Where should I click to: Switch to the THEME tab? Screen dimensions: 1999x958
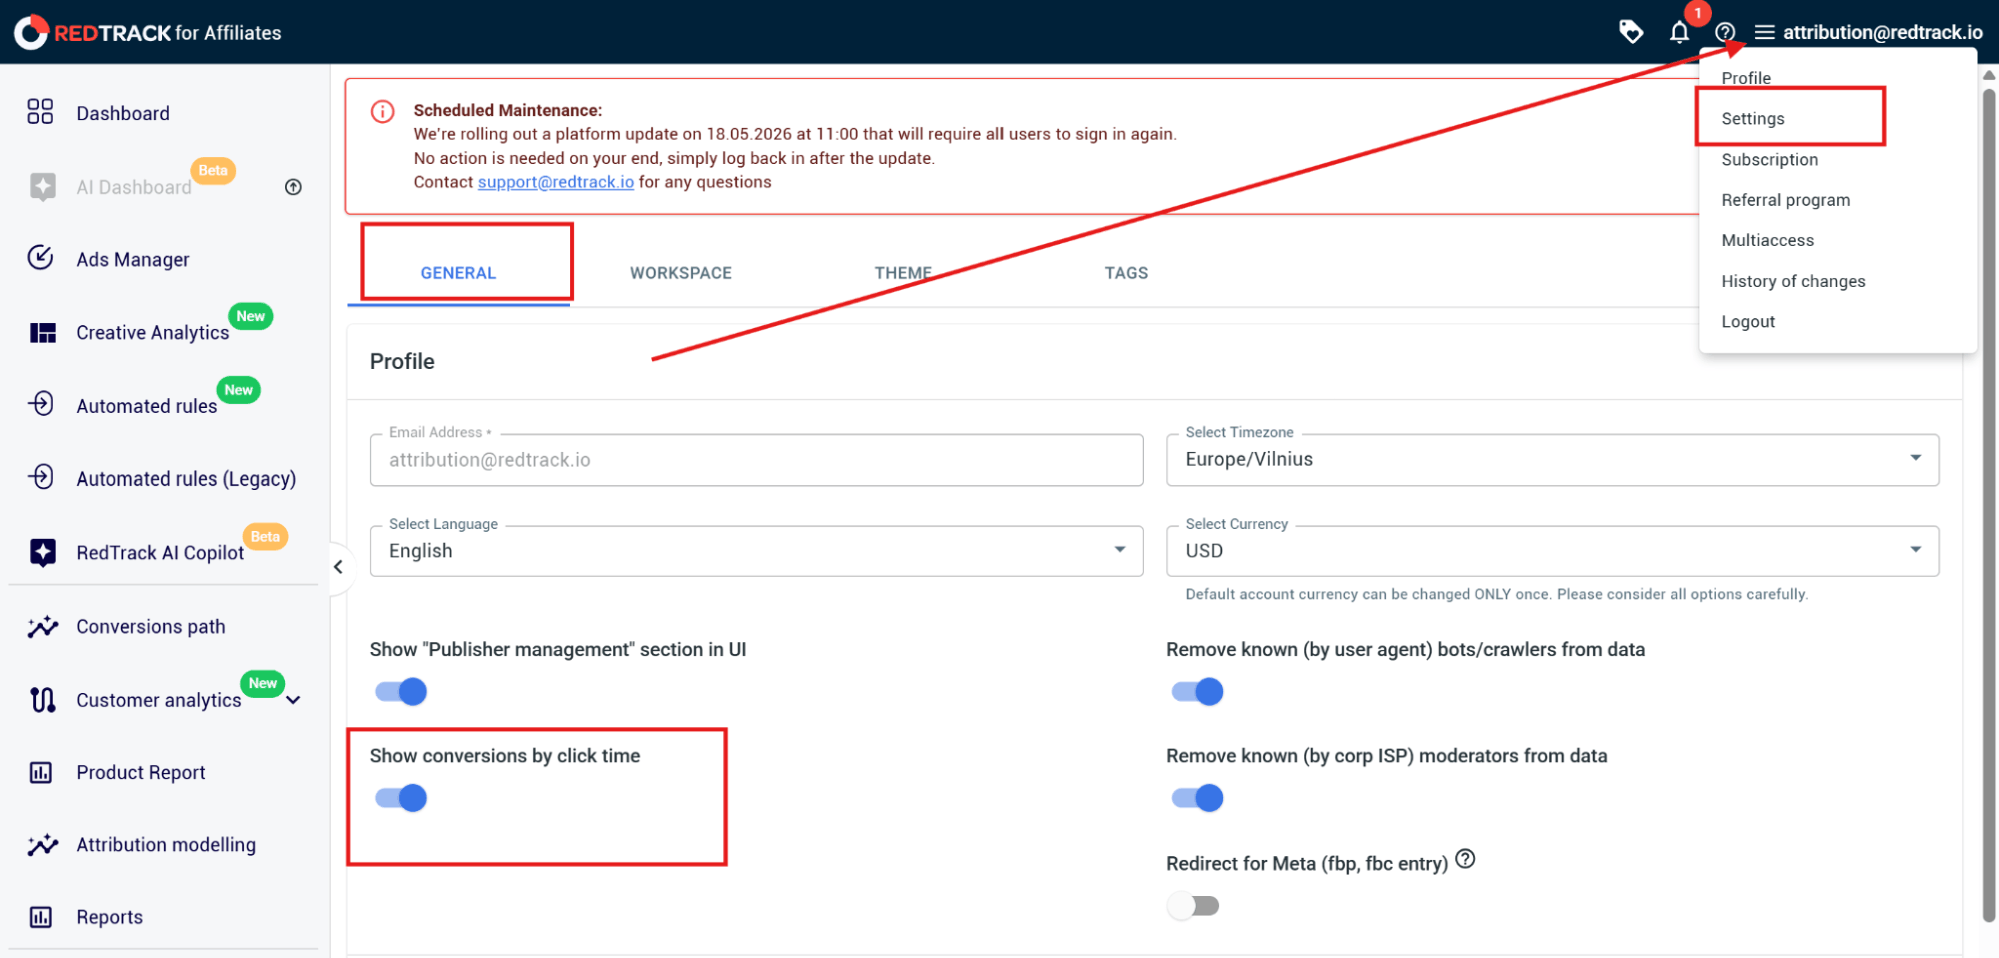click(x=903, y=273)
